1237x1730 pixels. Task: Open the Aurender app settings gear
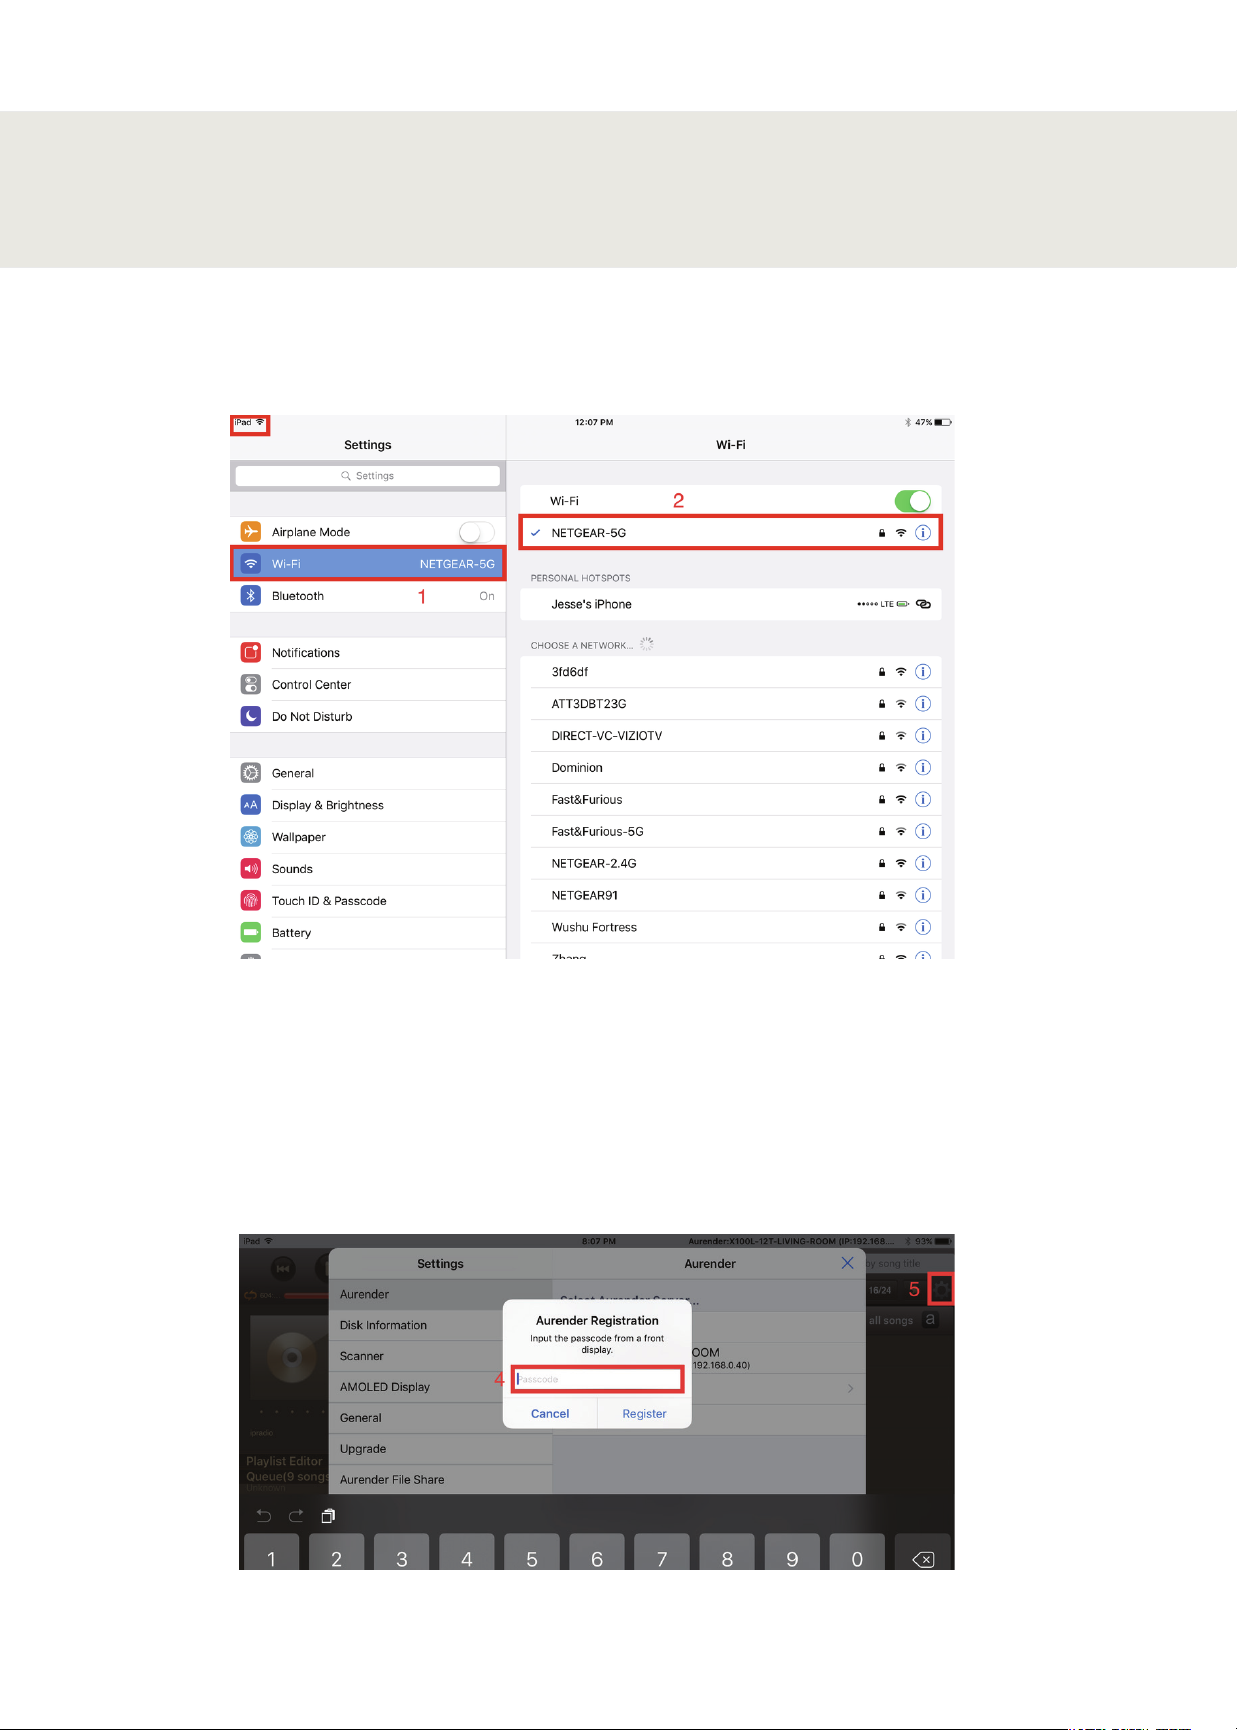[x=941, y=1290]
